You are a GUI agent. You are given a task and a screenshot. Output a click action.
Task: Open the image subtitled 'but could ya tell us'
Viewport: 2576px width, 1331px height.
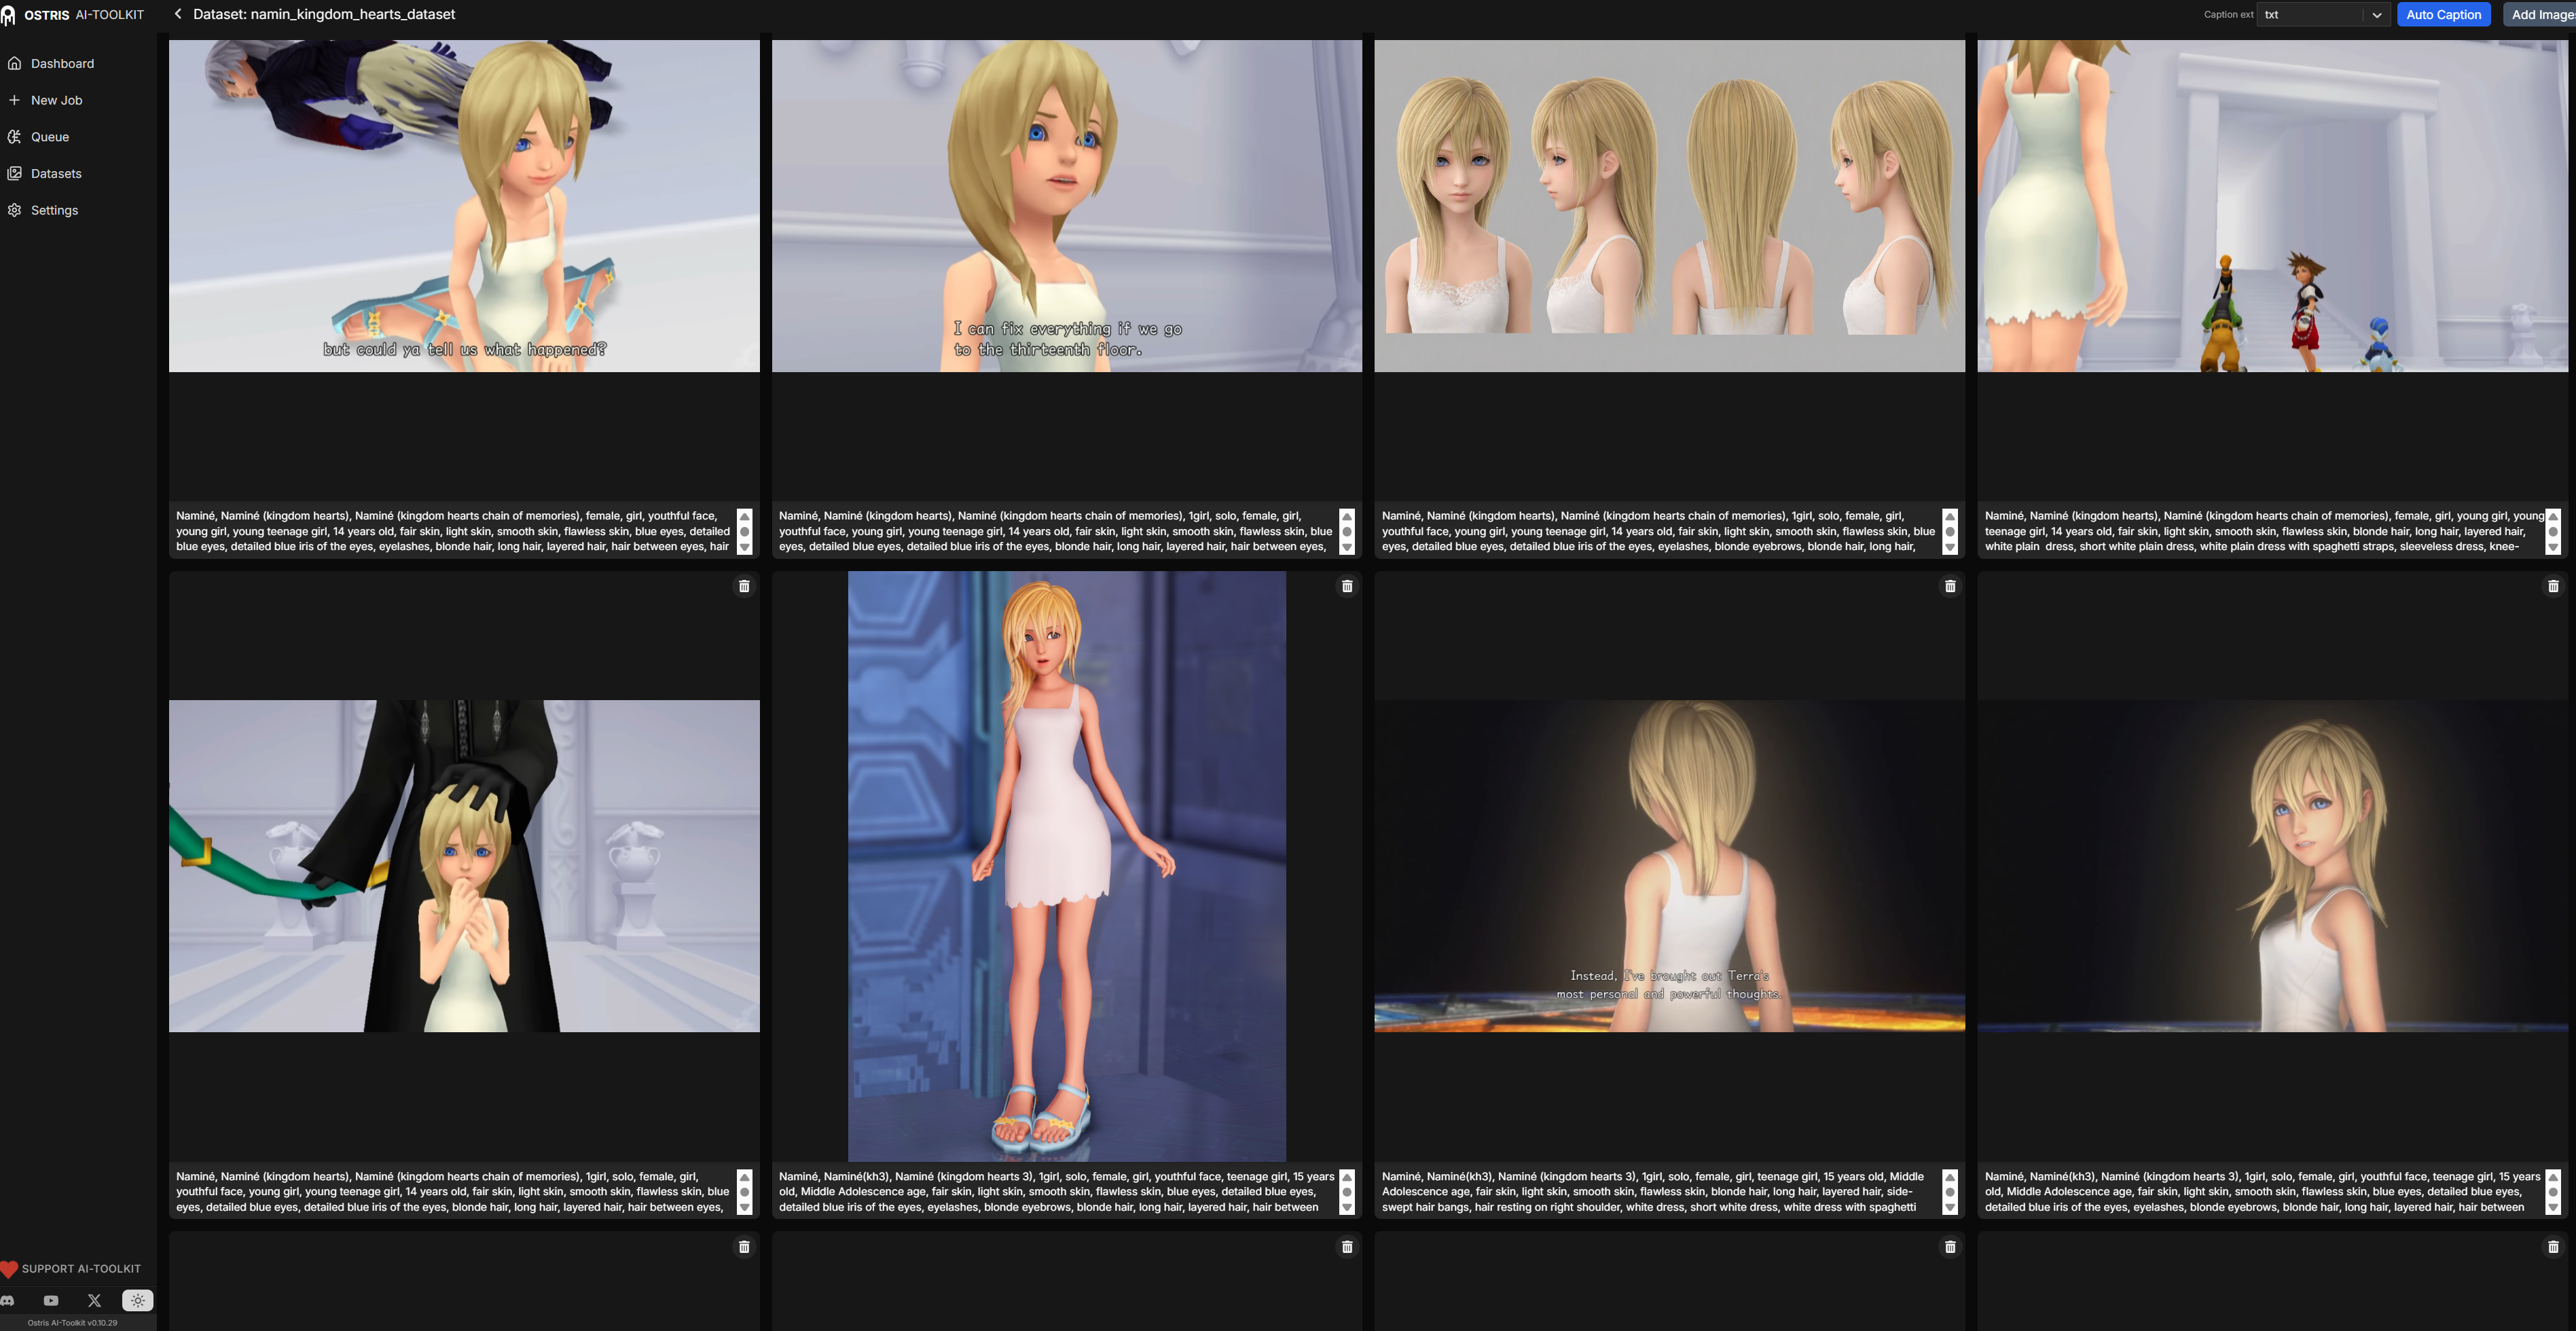pyautogui.click(x=464, y=206)
